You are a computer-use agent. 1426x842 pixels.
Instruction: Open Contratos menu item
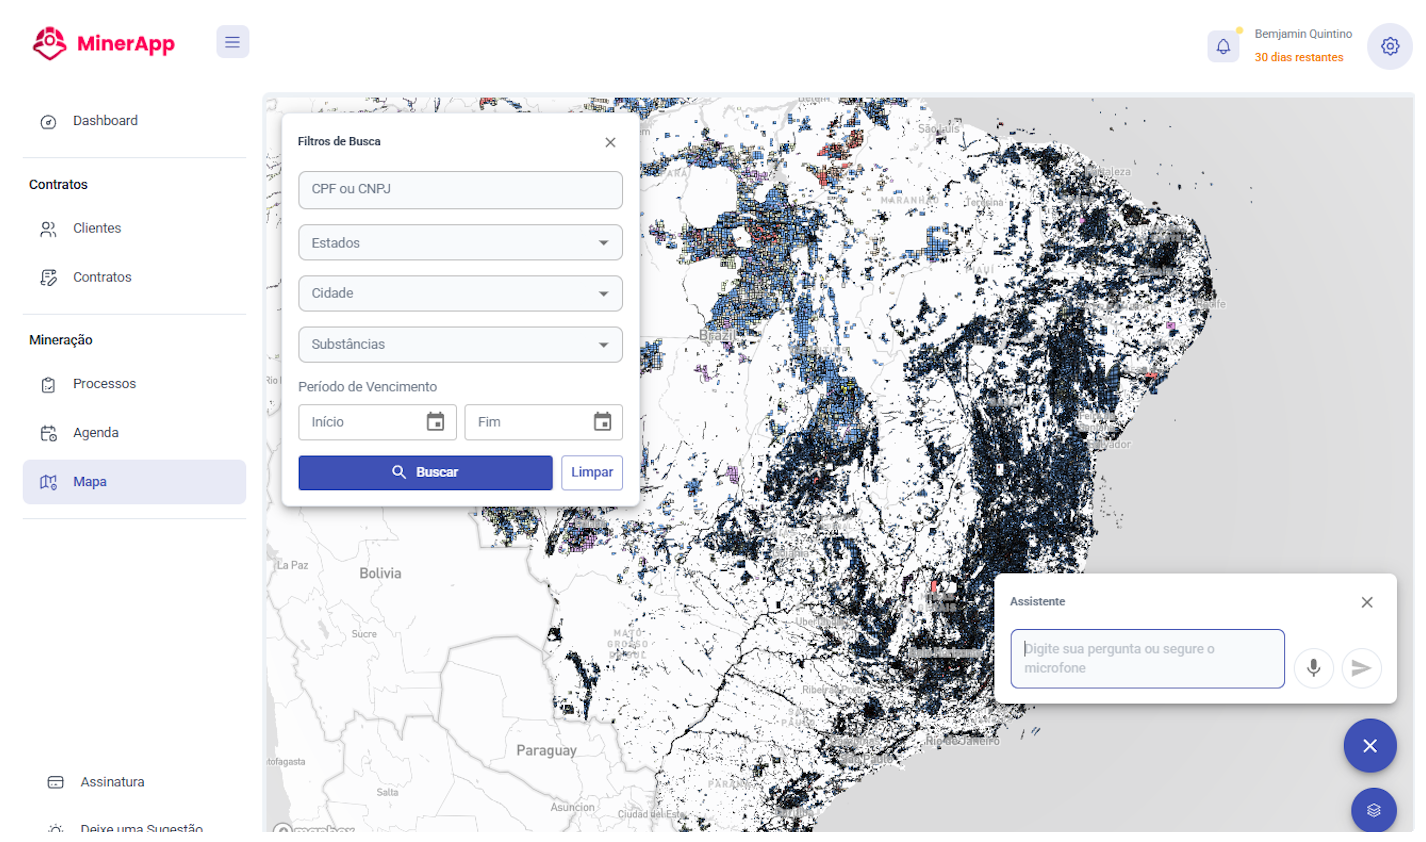[134, 278]
